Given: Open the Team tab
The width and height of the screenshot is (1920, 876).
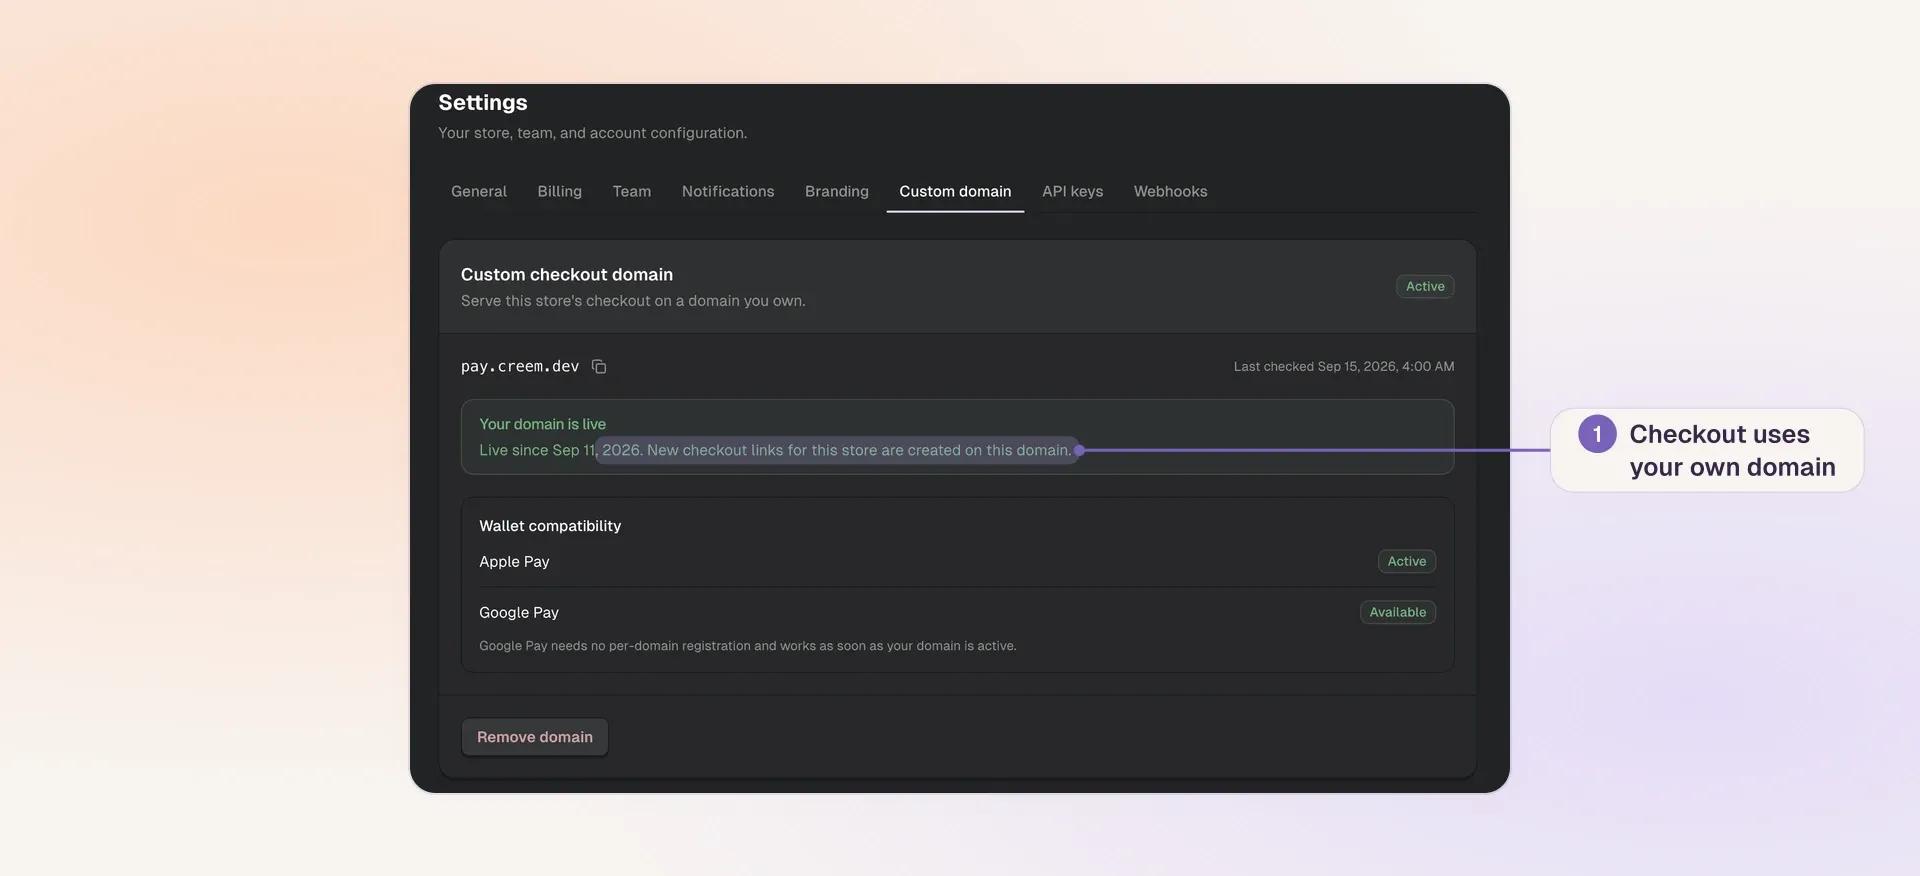Looking at the screenshot, I should pos(632,191).
